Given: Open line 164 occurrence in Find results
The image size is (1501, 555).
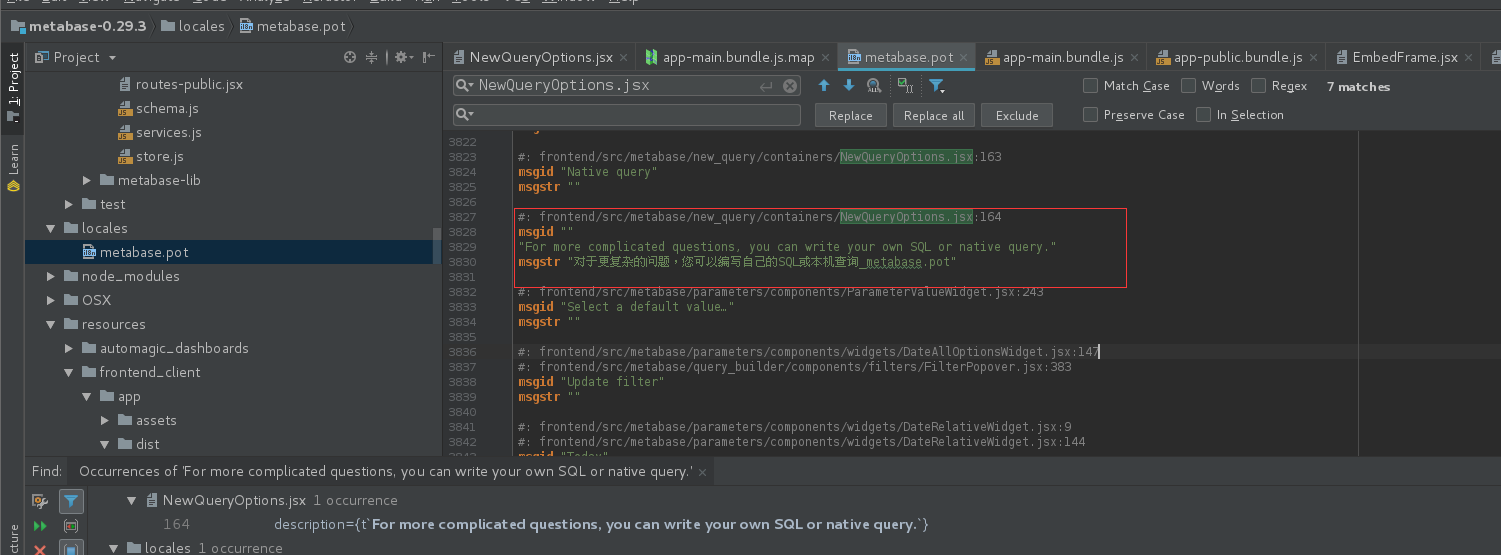Looking at the screenshot, I should click(548, 524).
